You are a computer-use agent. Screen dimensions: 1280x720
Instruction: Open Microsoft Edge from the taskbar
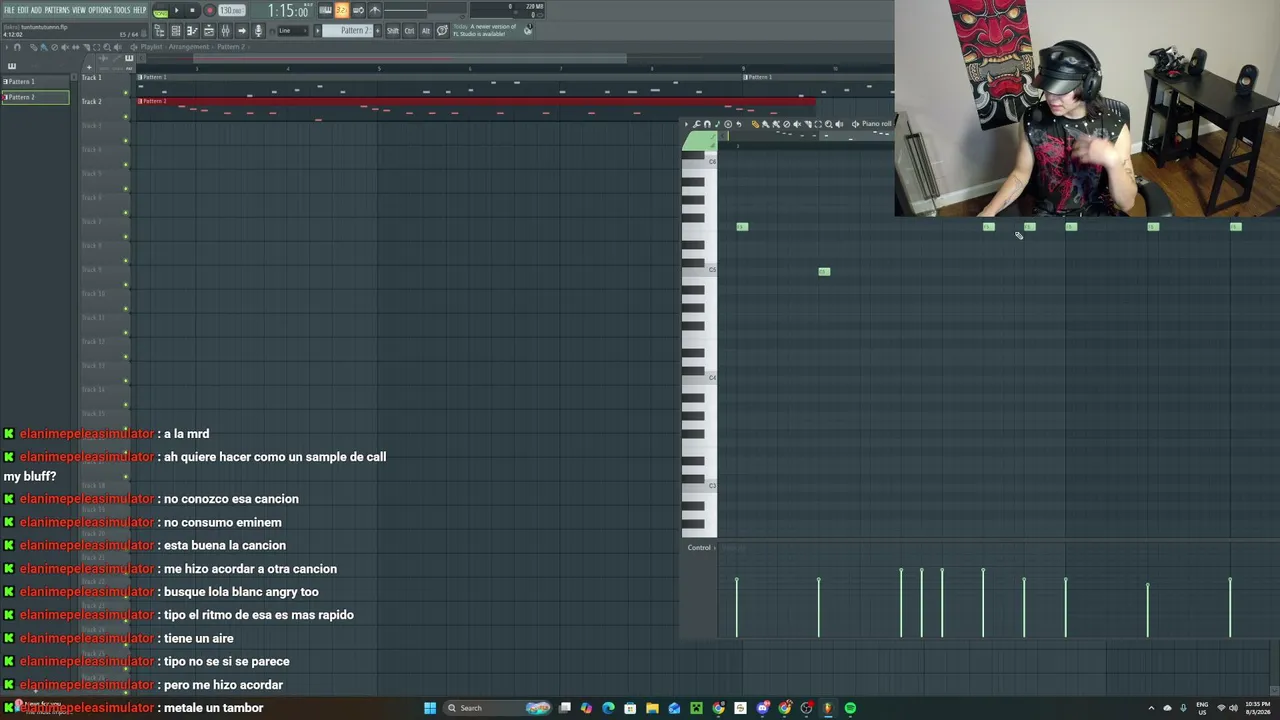click(x=608, y=708)
